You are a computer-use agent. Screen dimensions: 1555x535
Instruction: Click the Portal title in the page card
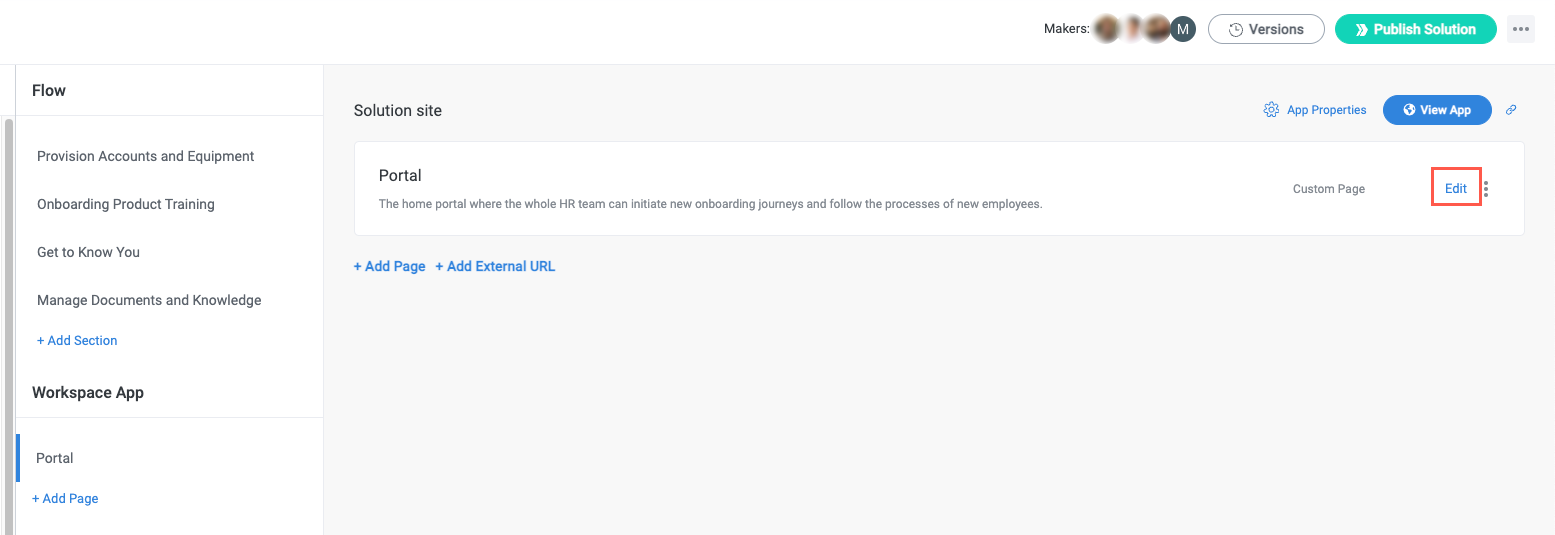point(400,175)
